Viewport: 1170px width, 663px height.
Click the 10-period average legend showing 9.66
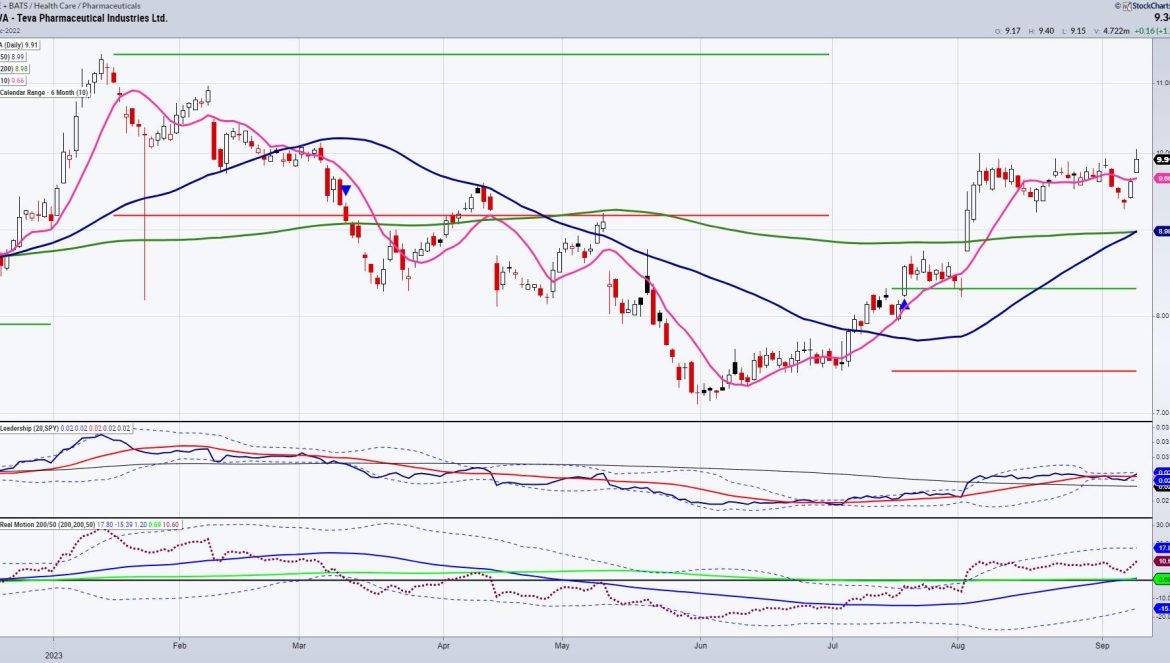tap(13, 81)
